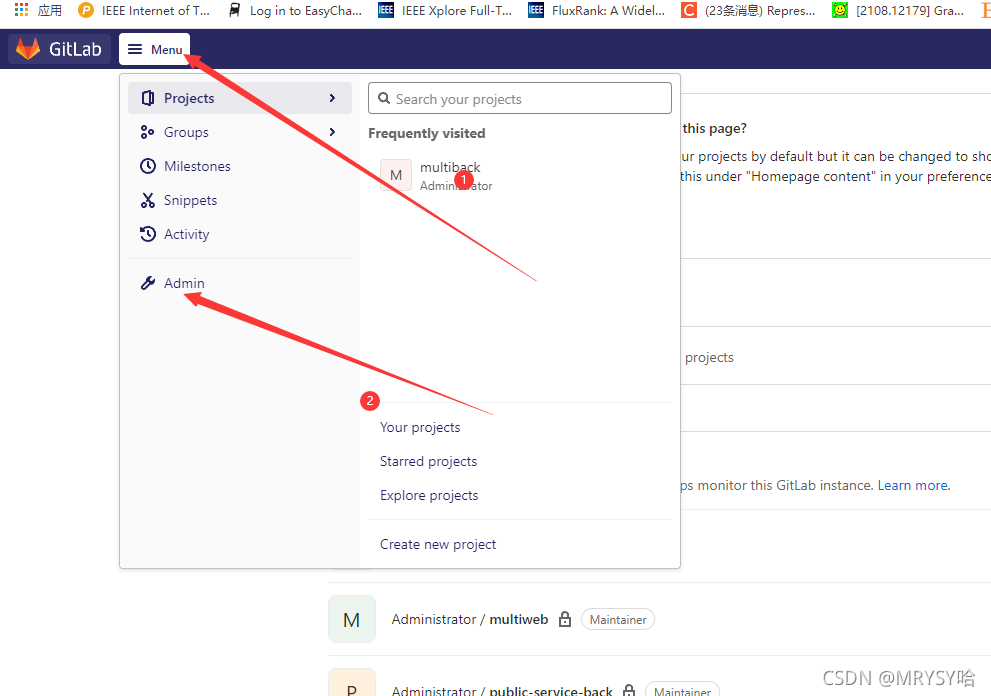Open the [2108.12179] Gra... bookmark
This screenshot has height=696, width=991.
[898, 10]
